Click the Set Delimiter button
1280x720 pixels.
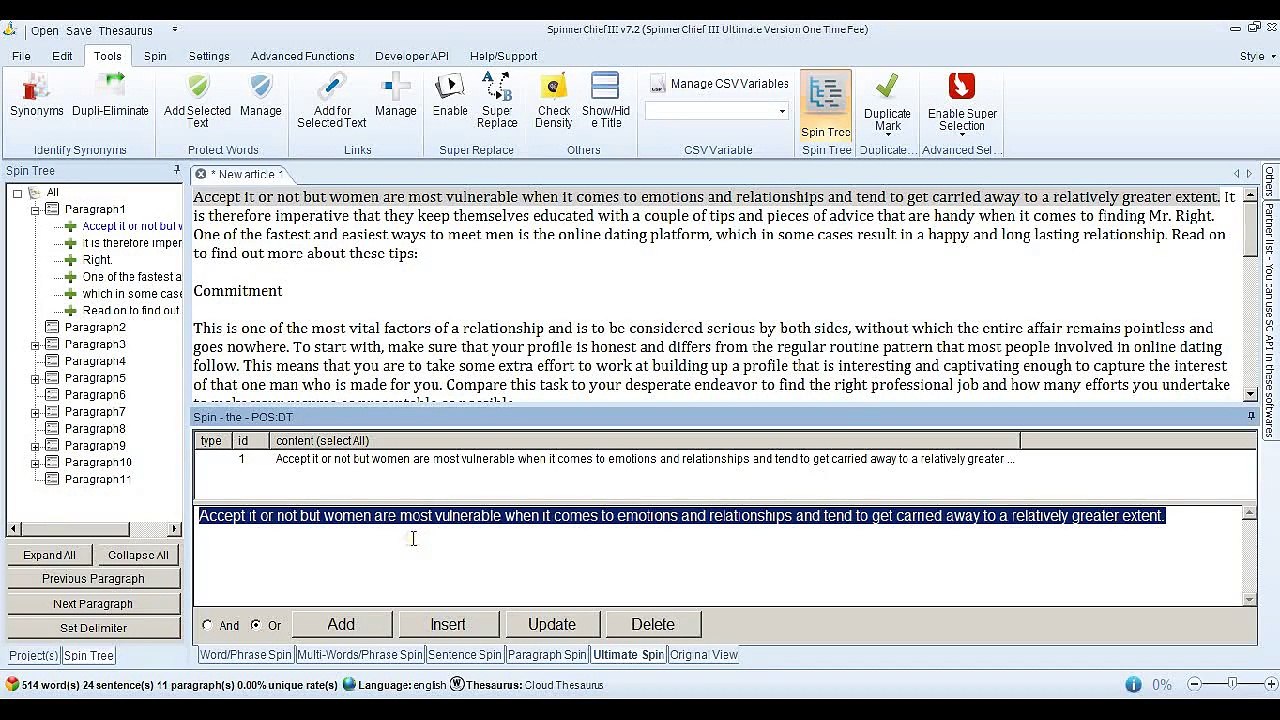pos(93,628)
